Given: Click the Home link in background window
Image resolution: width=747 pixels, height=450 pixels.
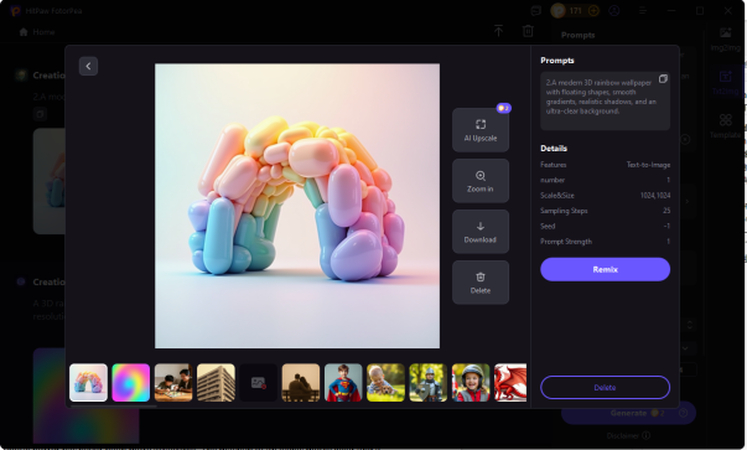Looking at the screenshot, I should (38, 32).
